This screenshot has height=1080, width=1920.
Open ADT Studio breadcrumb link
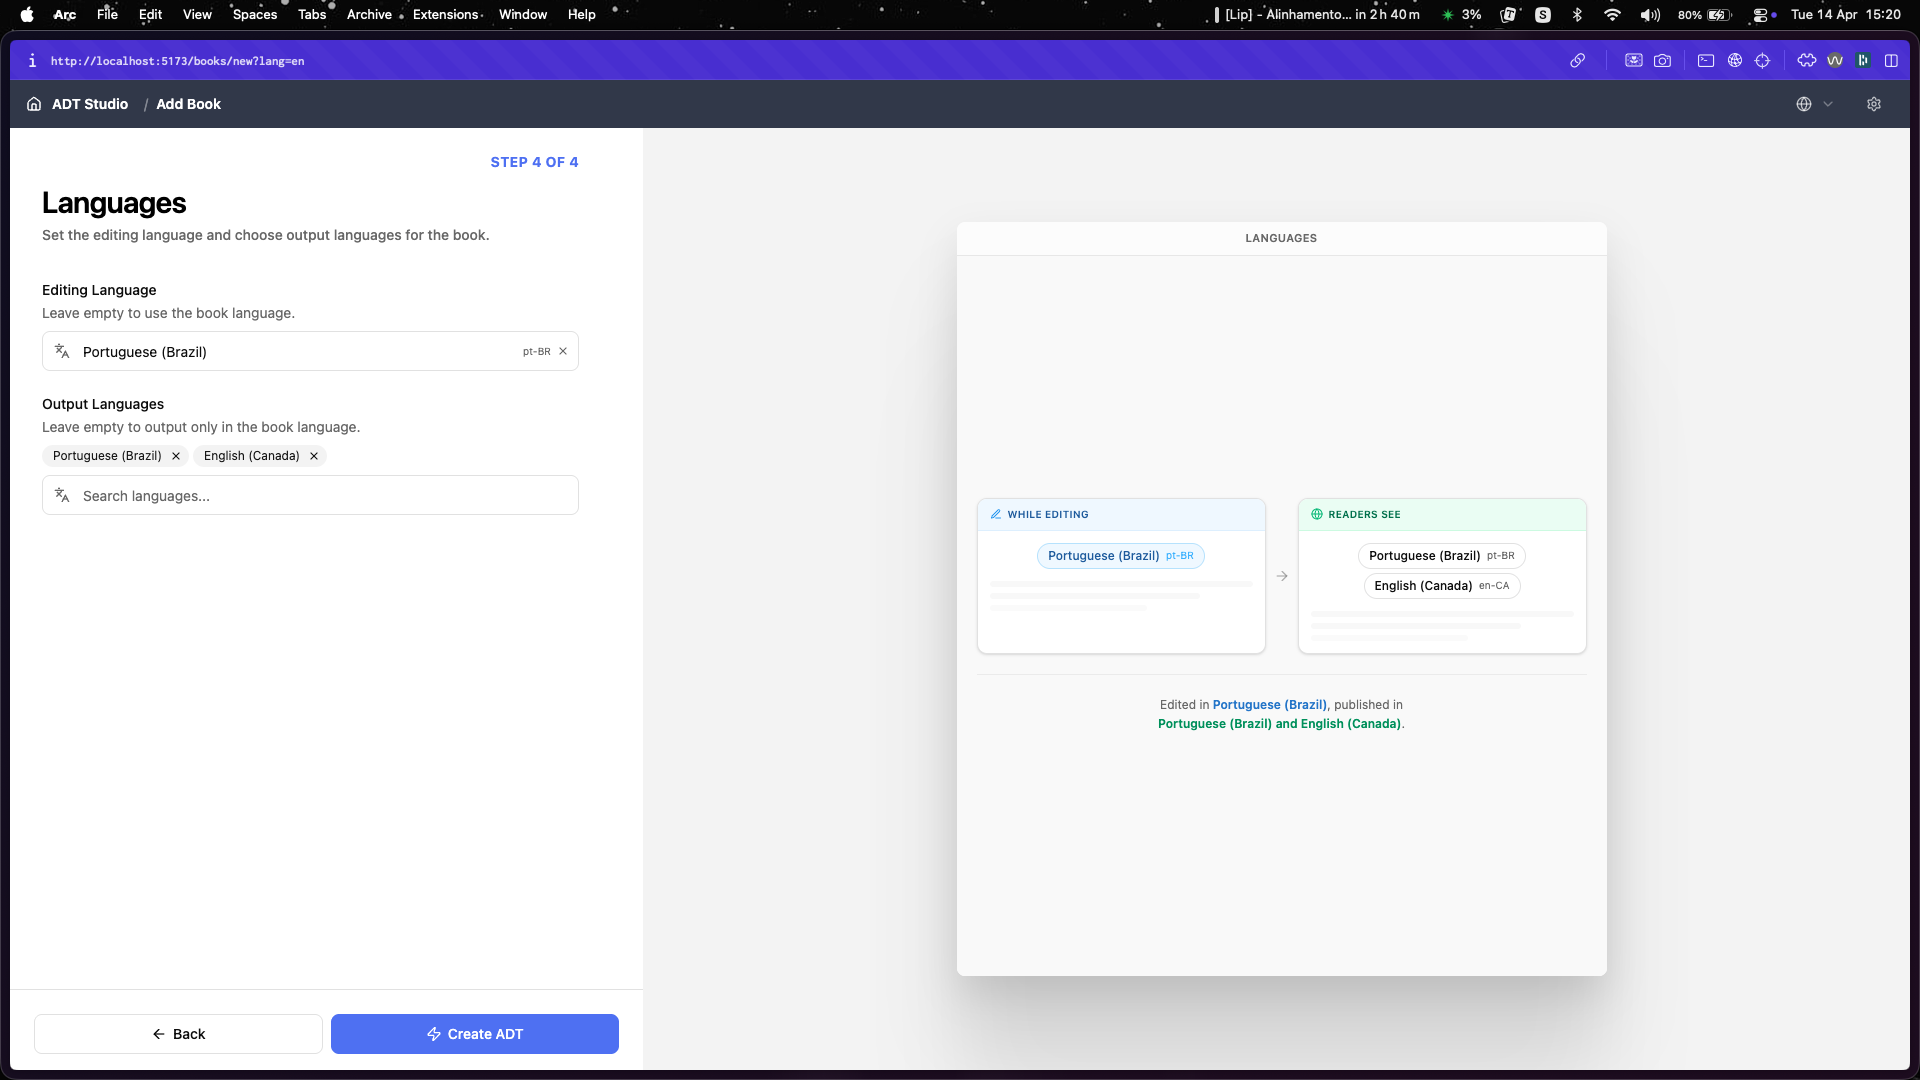[x=90, y=104]
